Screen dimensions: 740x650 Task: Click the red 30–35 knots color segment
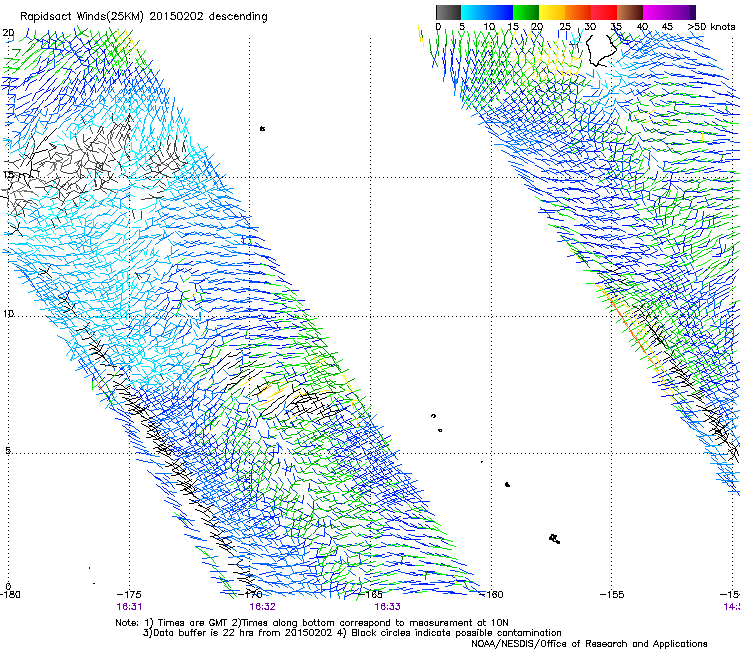pos(604,12)
